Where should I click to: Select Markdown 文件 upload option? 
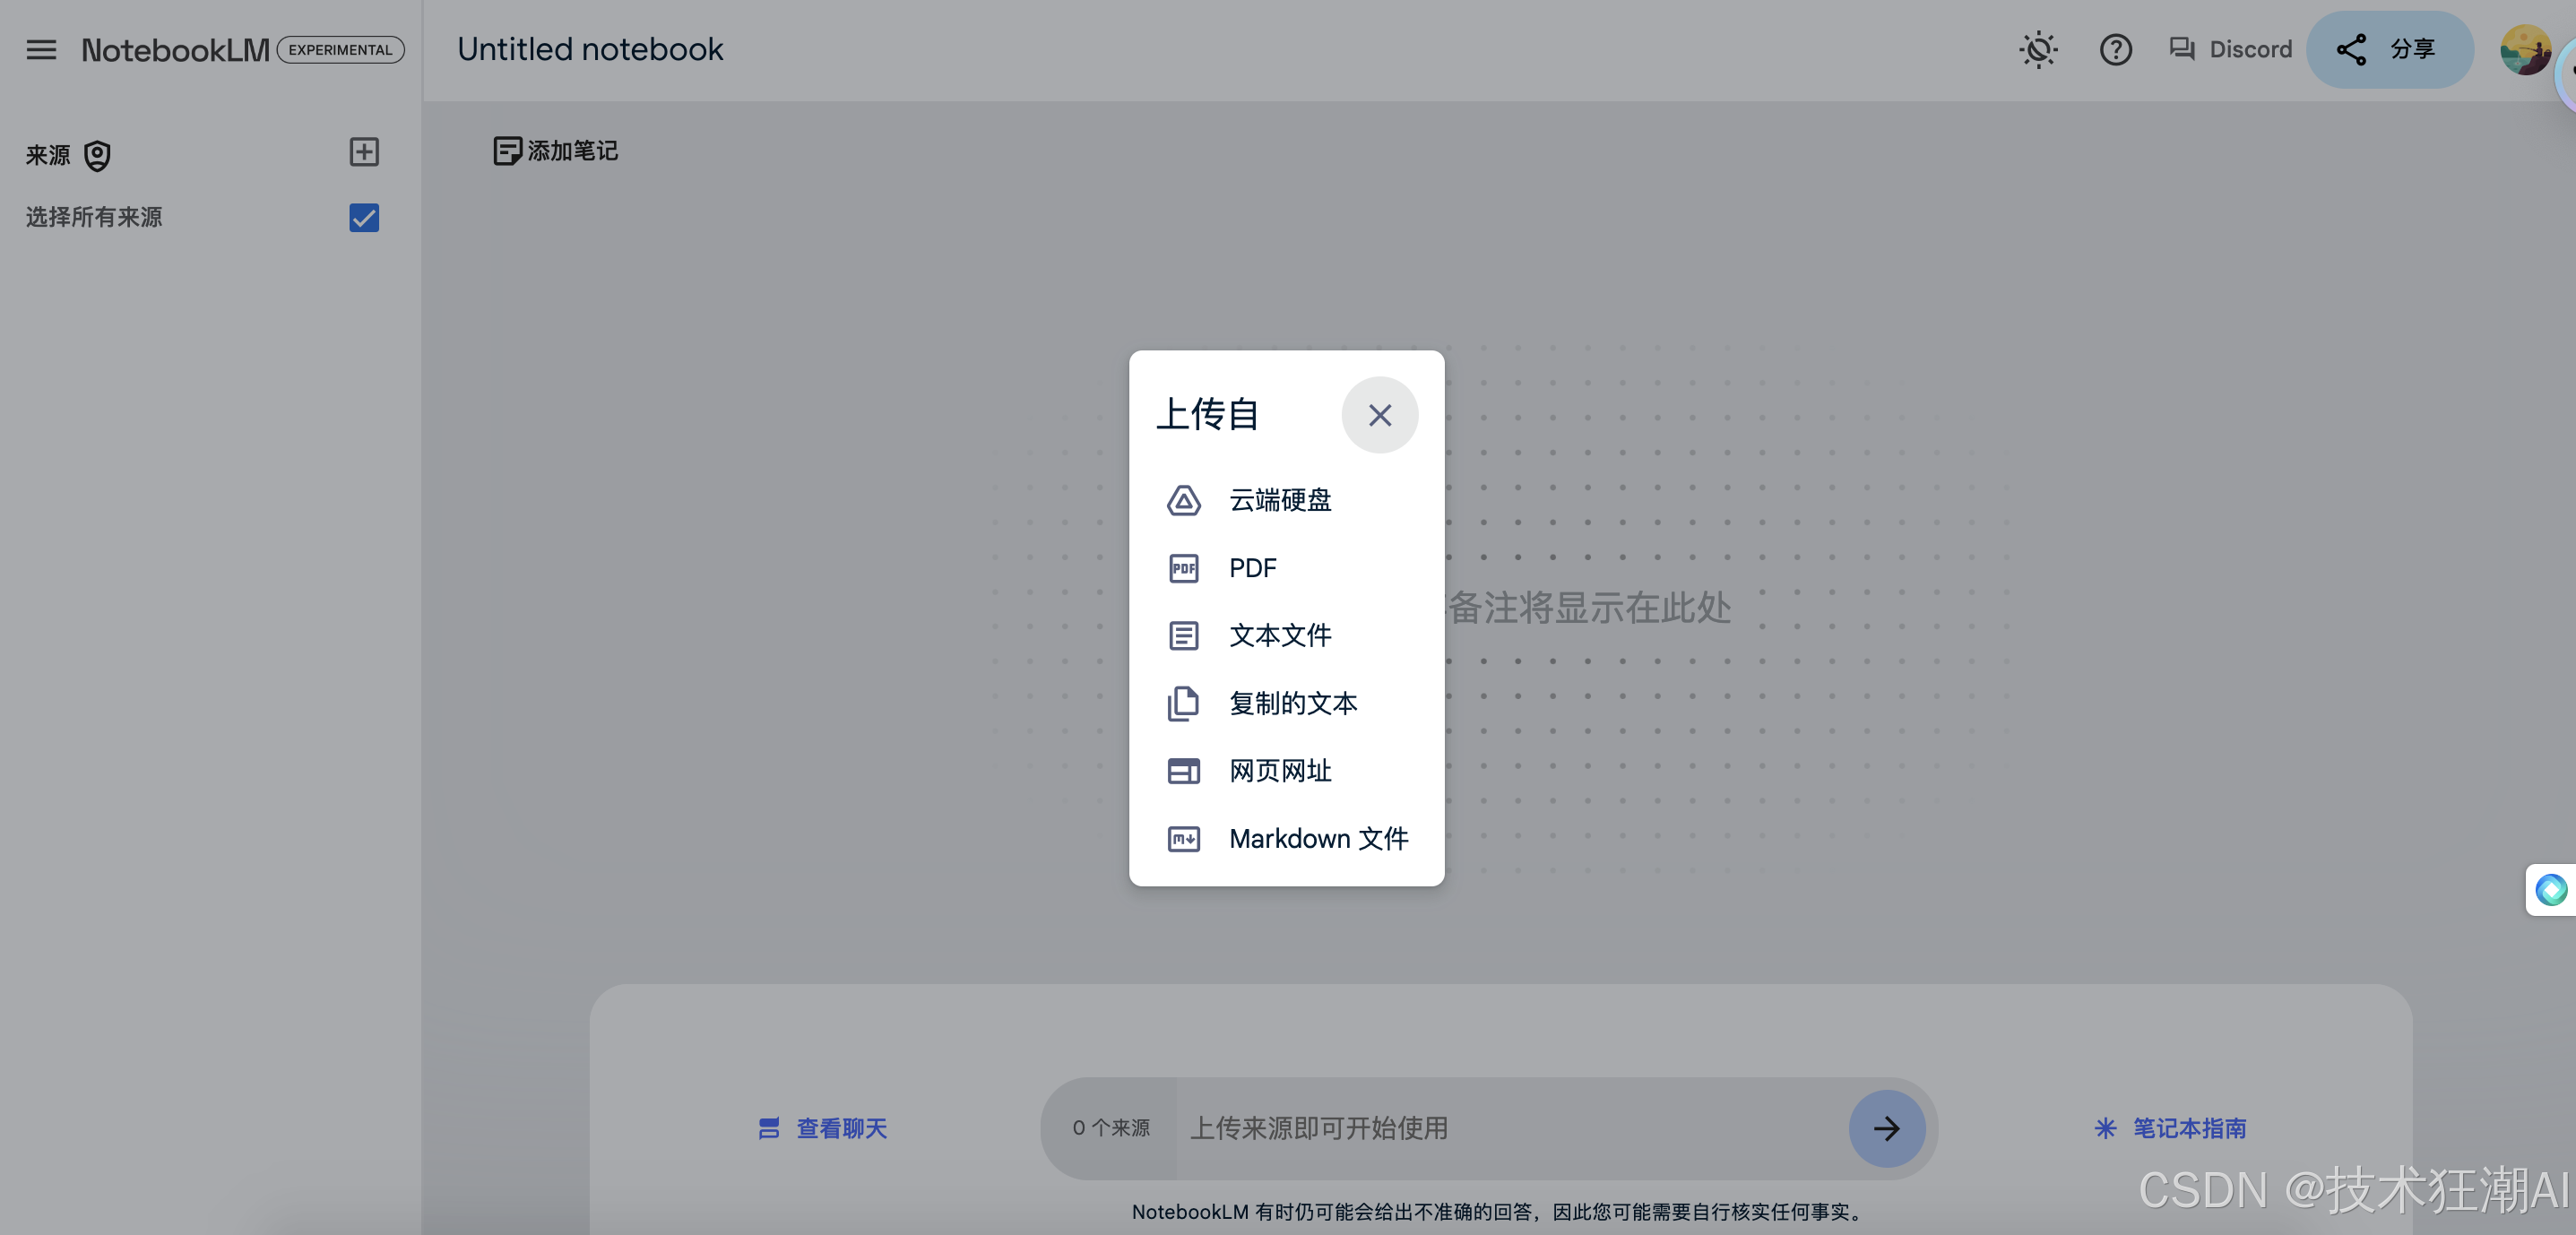1286,838
